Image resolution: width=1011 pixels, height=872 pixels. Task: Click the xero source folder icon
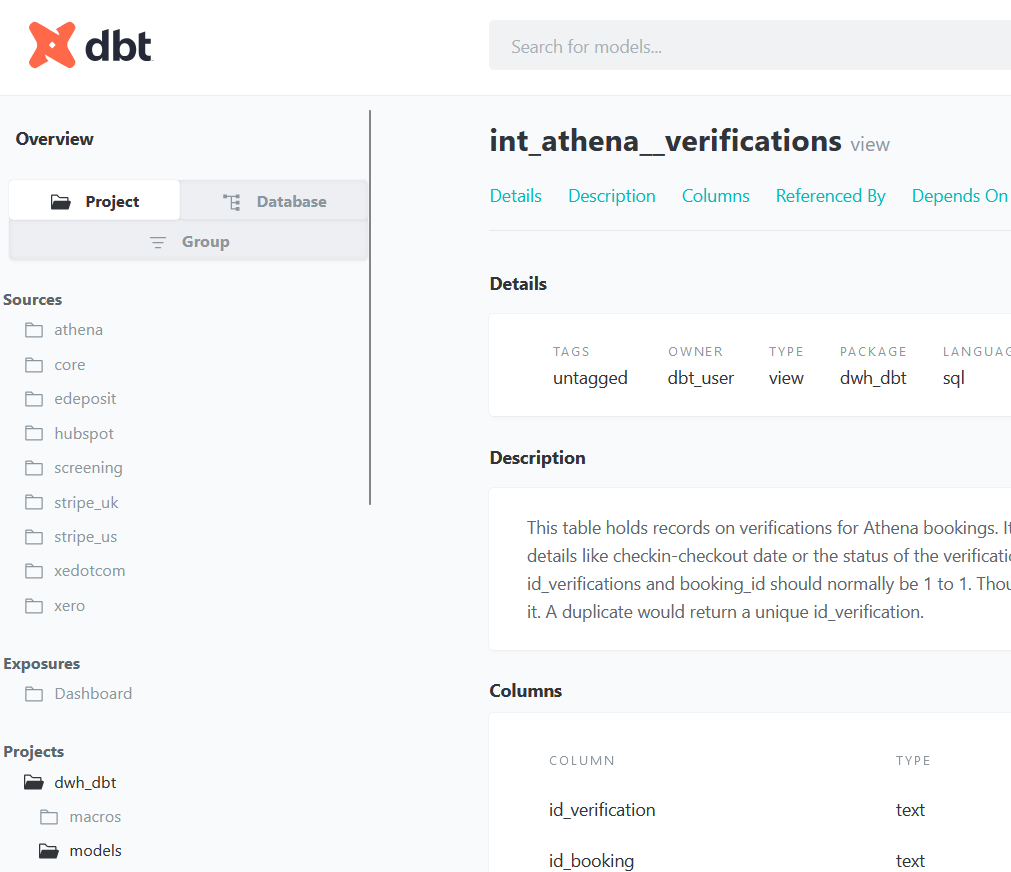35,606
